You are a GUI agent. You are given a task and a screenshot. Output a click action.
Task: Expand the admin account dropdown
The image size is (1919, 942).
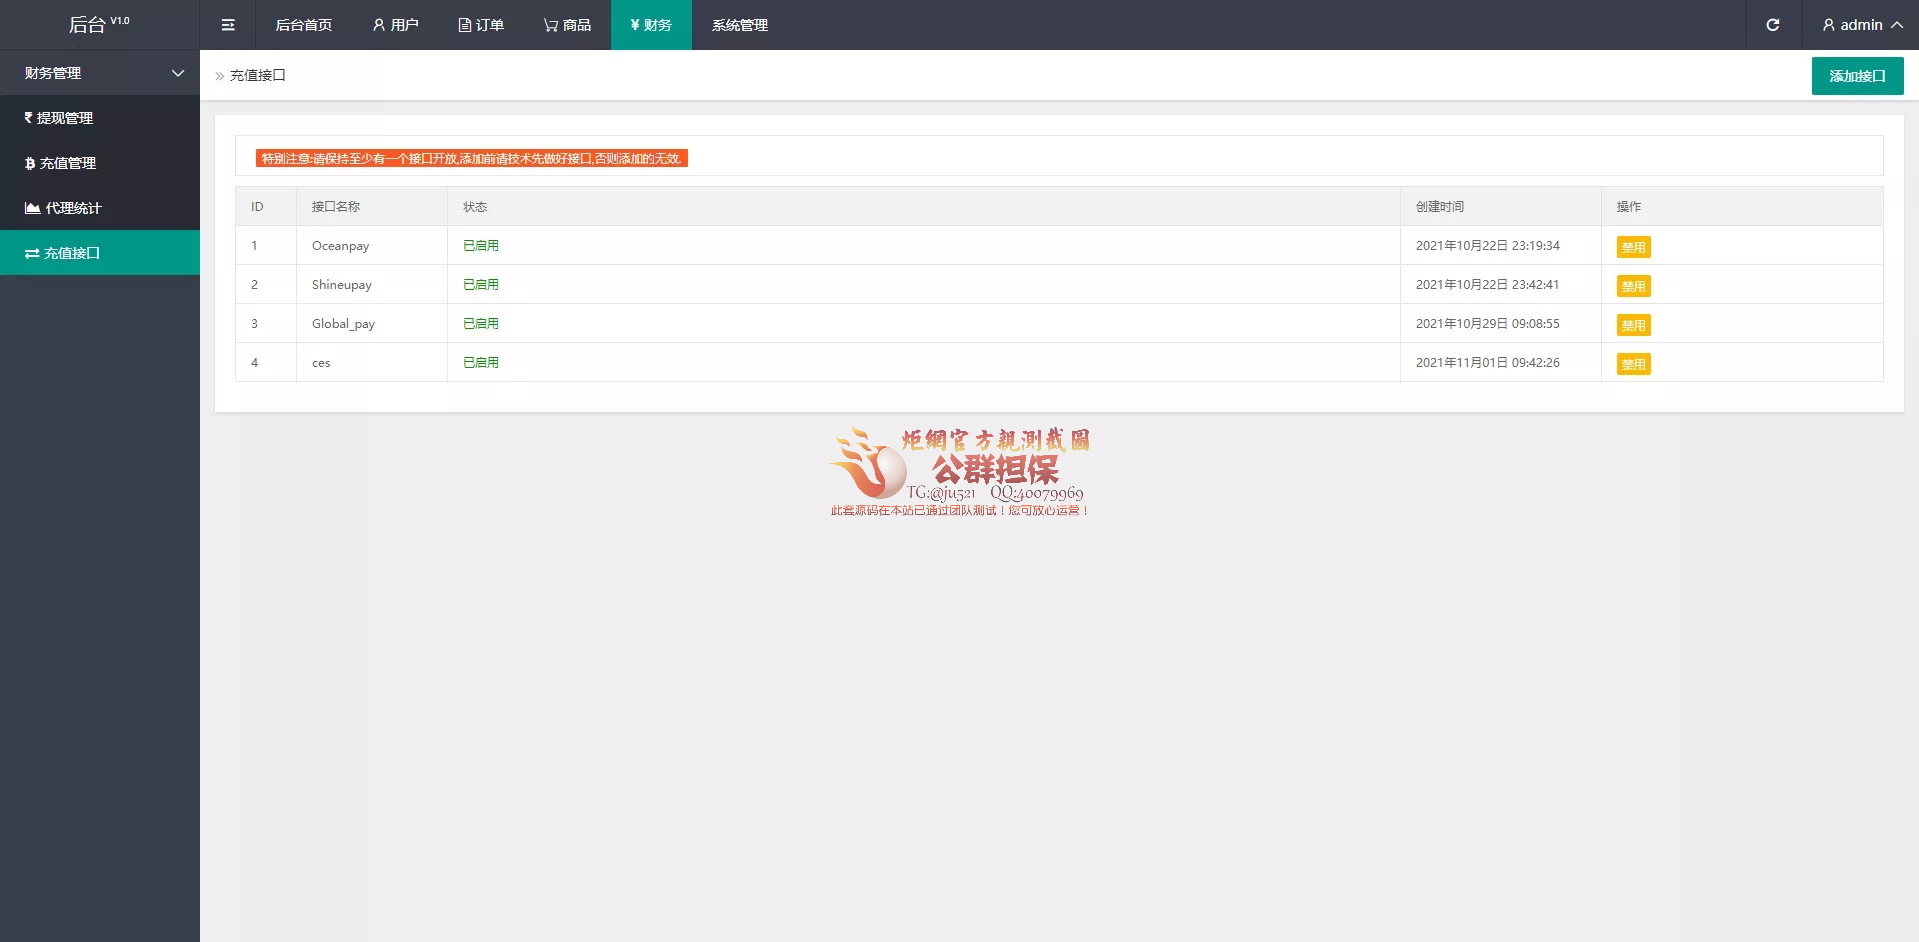click(x=1861, y=25)
